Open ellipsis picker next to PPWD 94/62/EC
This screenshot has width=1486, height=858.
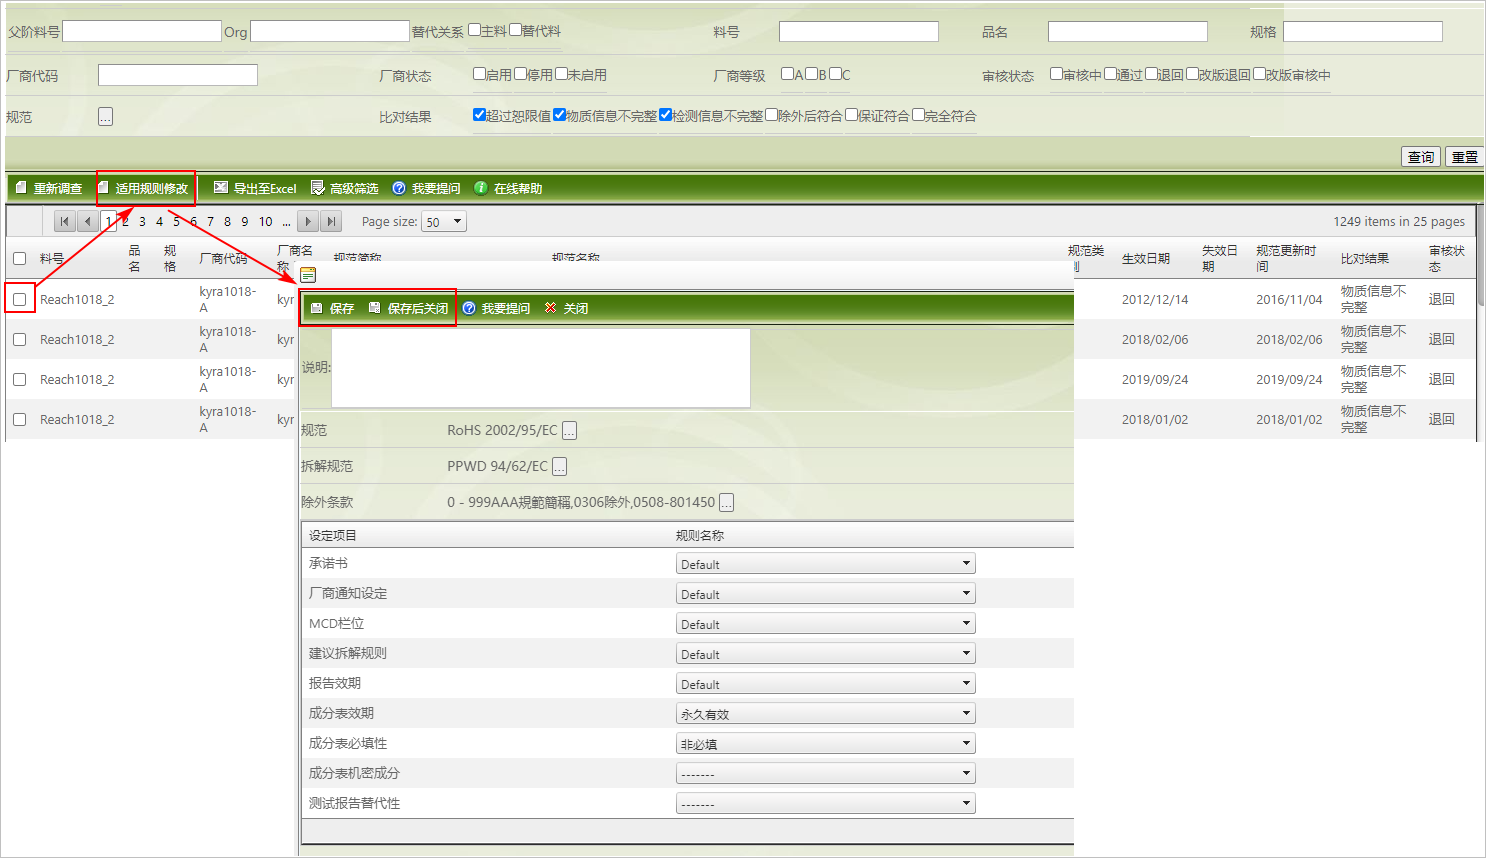pos(559,467)
